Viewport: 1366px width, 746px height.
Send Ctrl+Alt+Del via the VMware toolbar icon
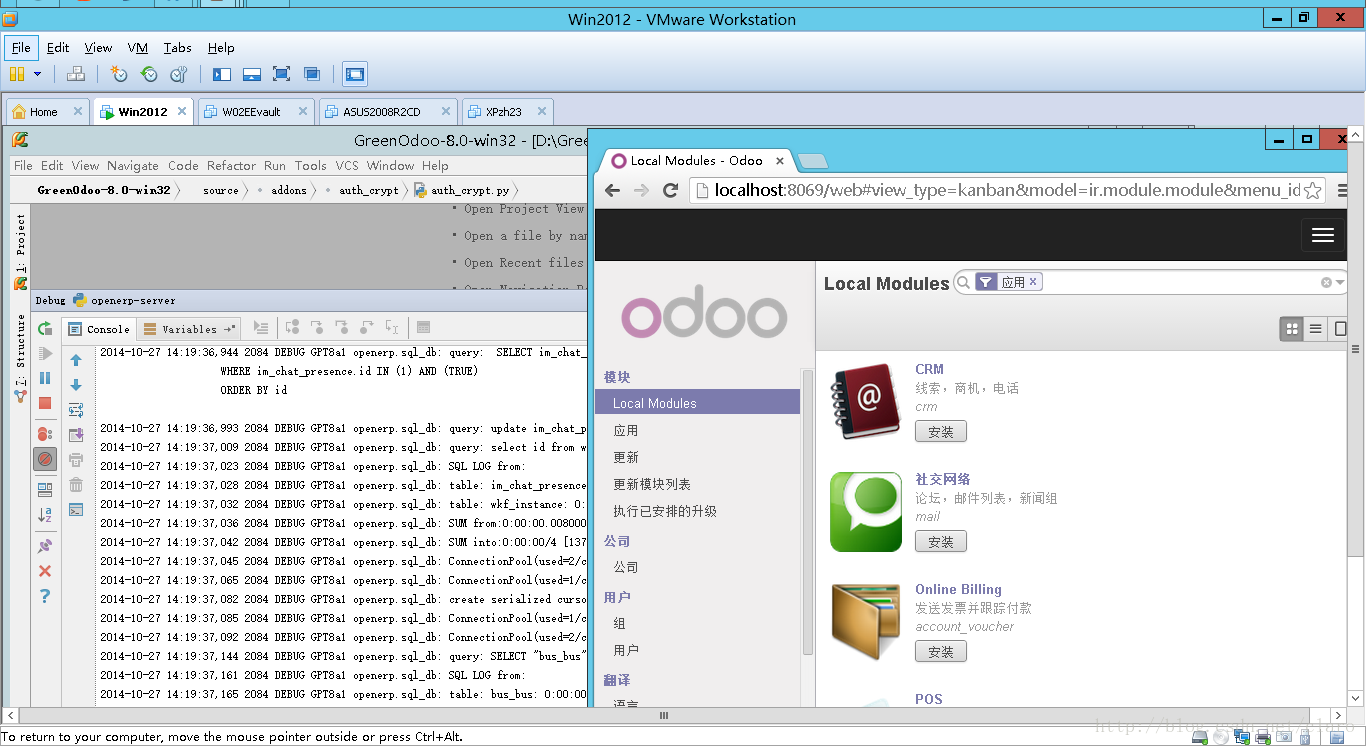click(76, 74)
